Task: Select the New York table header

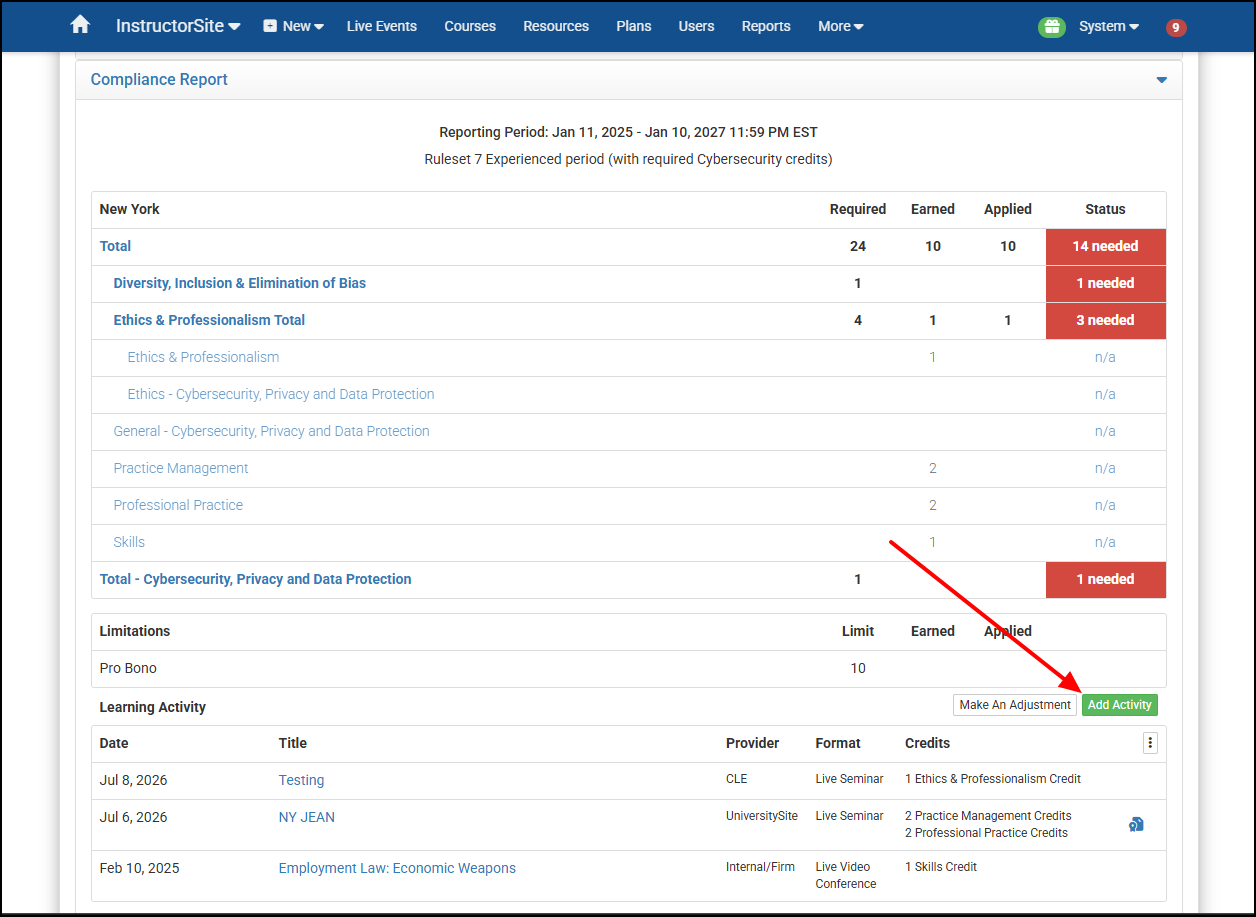Action: tap(130, 209)
